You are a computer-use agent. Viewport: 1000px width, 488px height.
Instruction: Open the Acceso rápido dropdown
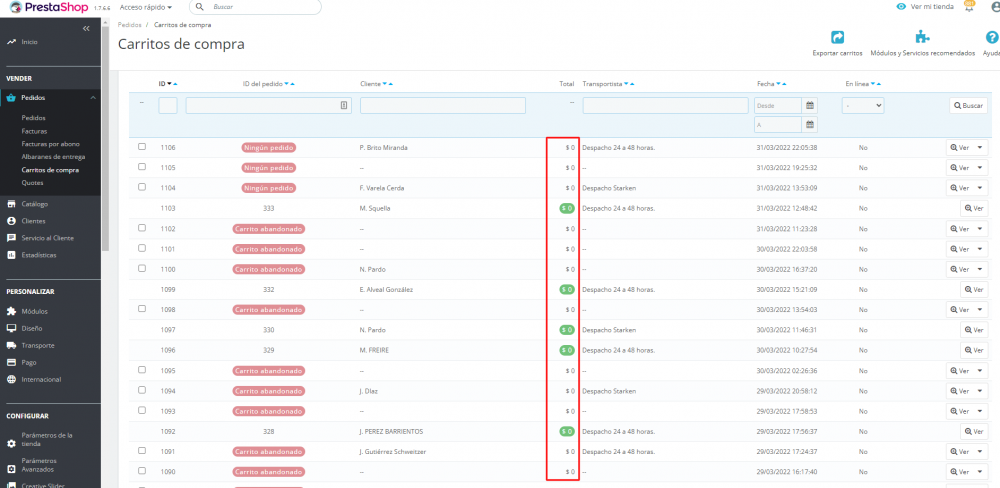(146, 7)
